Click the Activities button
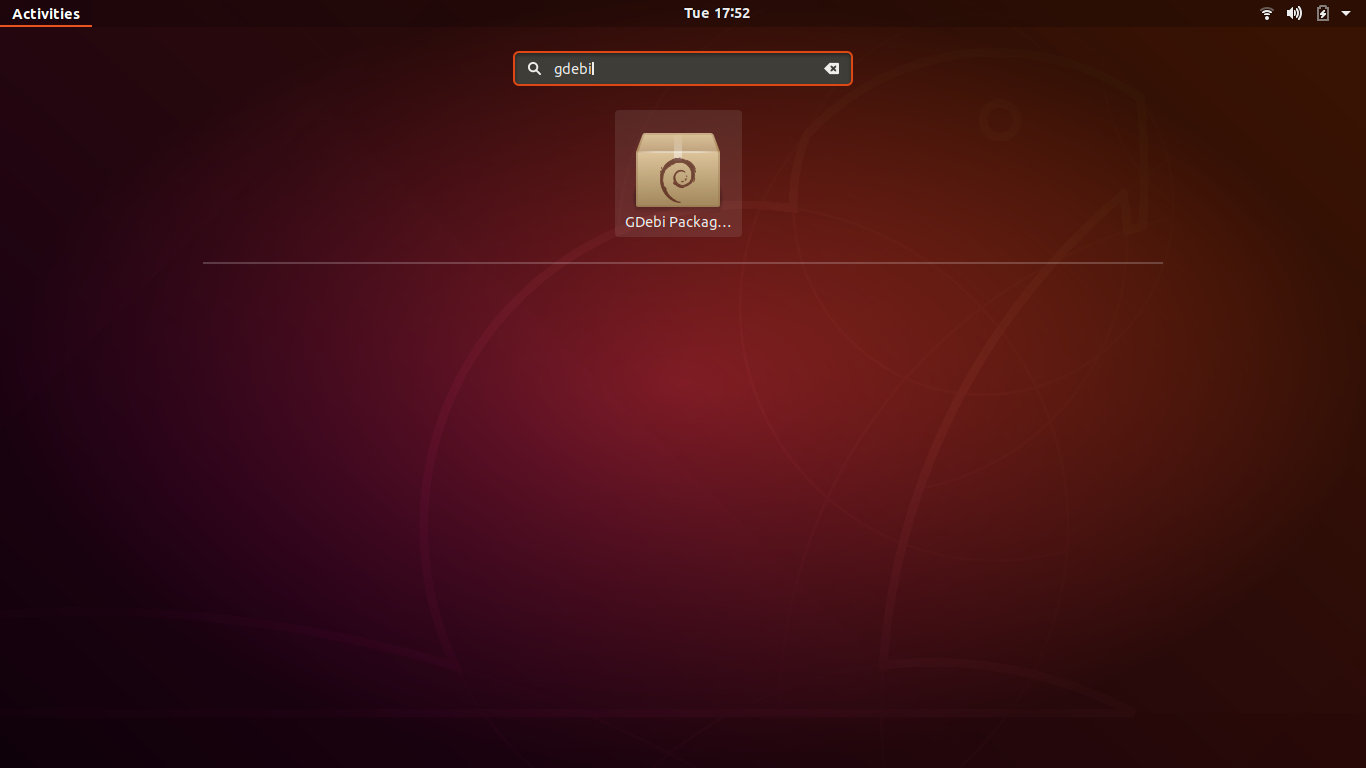 [x=46, y=14]
